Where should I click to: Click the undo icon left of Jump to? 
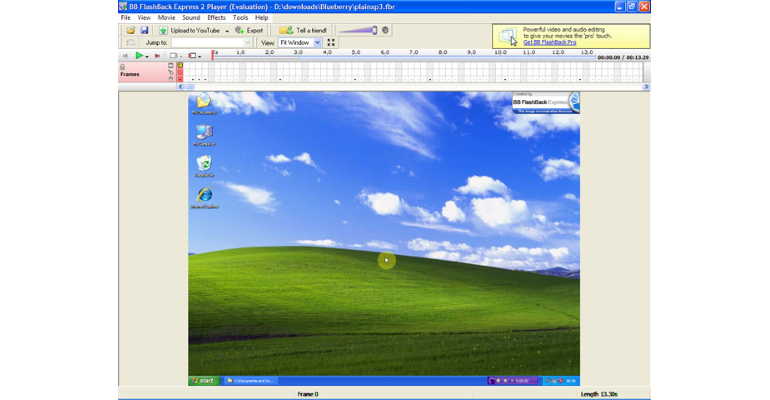coord(131,43)
